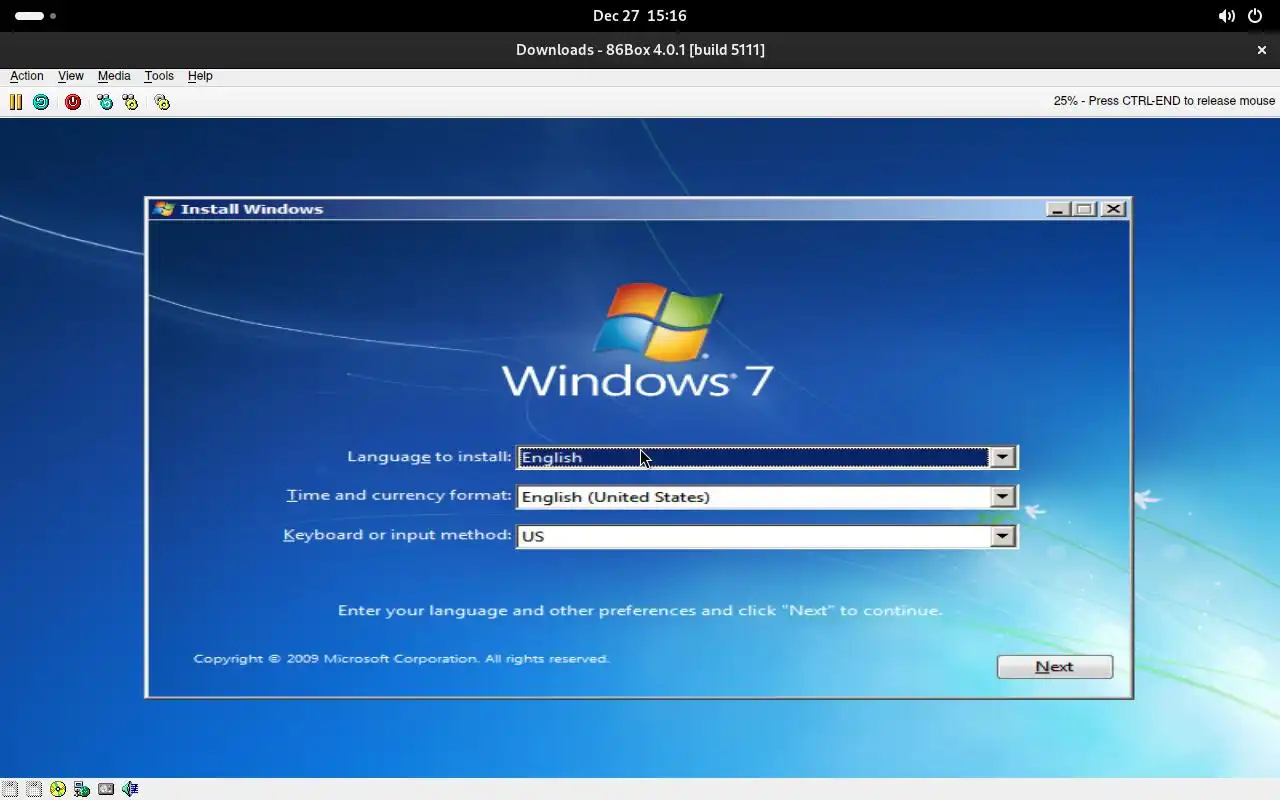Viewport: 1280px width, 800px height.
Task: Open the Tools menu
Action: [159, 76]
